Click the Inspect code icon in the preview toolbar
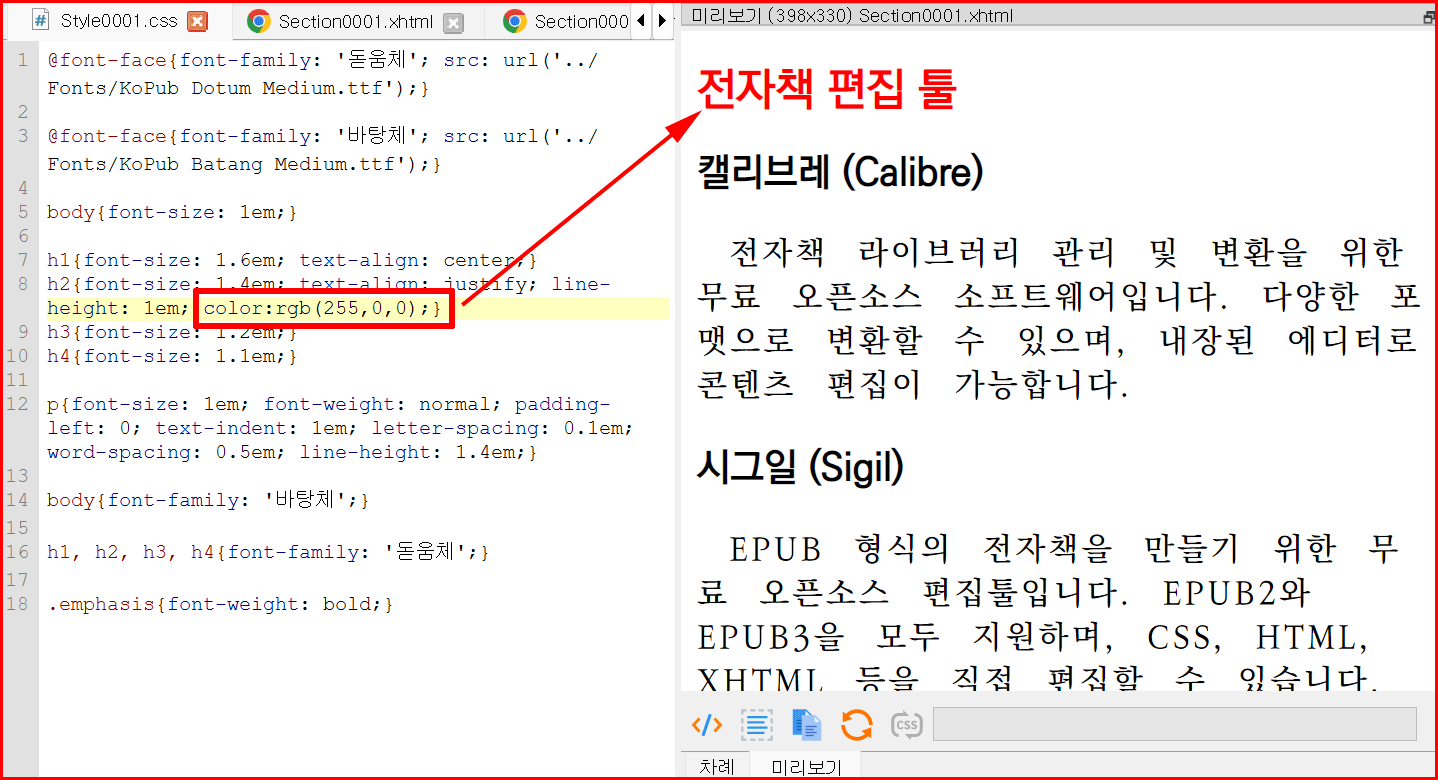This screenshot has height=780, width=1438. point(707,724)
